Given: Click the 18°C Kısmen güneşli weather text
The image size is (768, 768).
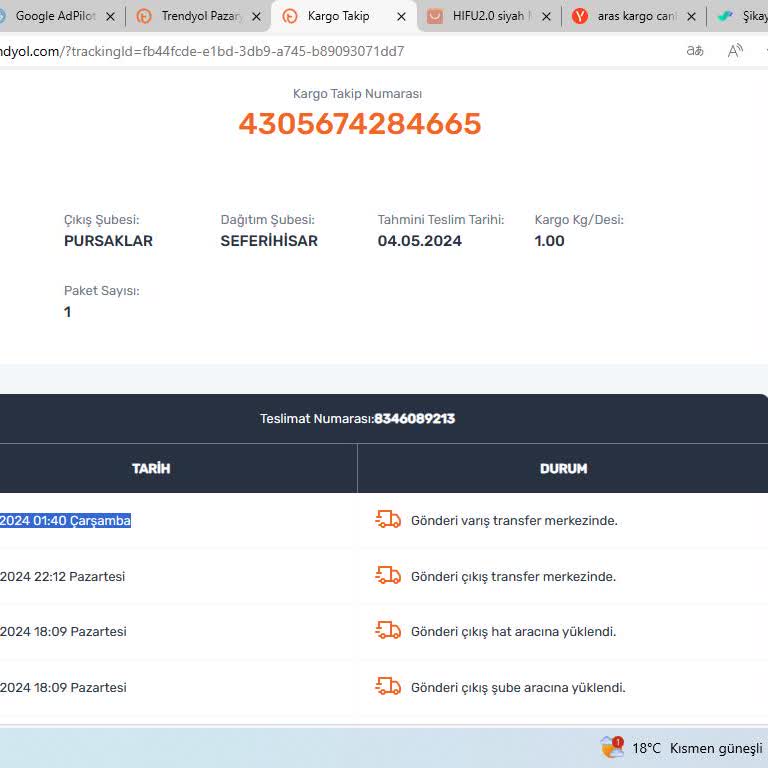Looking at the screenshot, I should [697, 748].
